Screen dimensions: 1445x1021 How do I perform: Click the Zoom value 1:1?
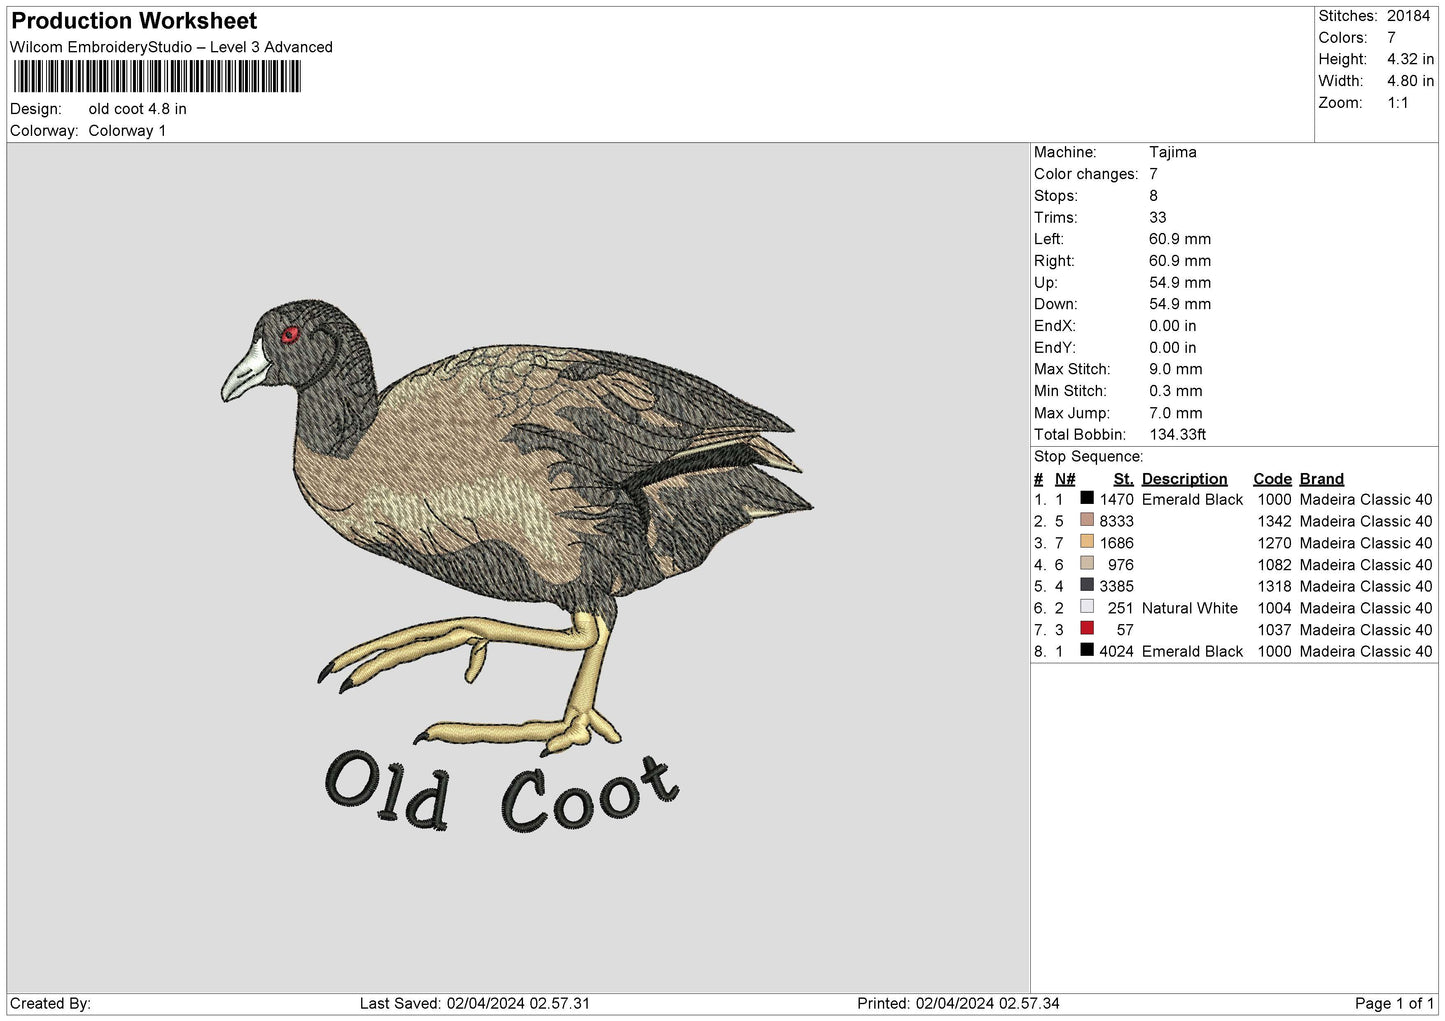coord(1397,103)
